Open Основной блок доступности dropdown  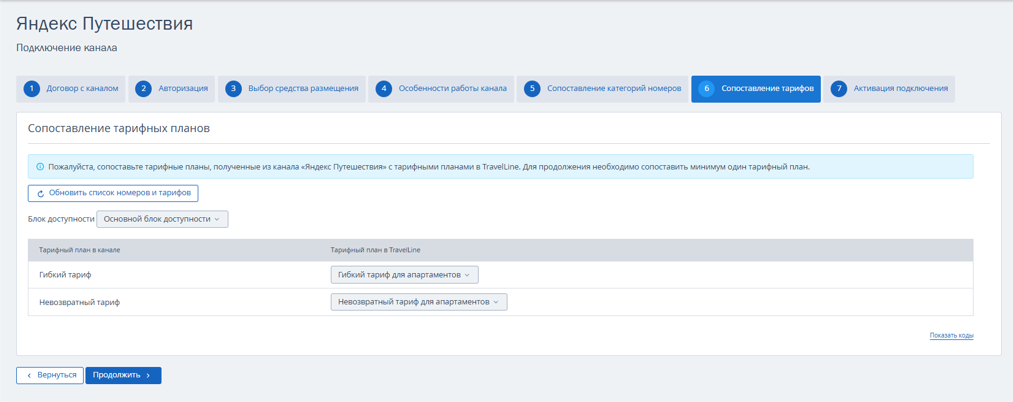pyautogui.click(x=162, y=219)
